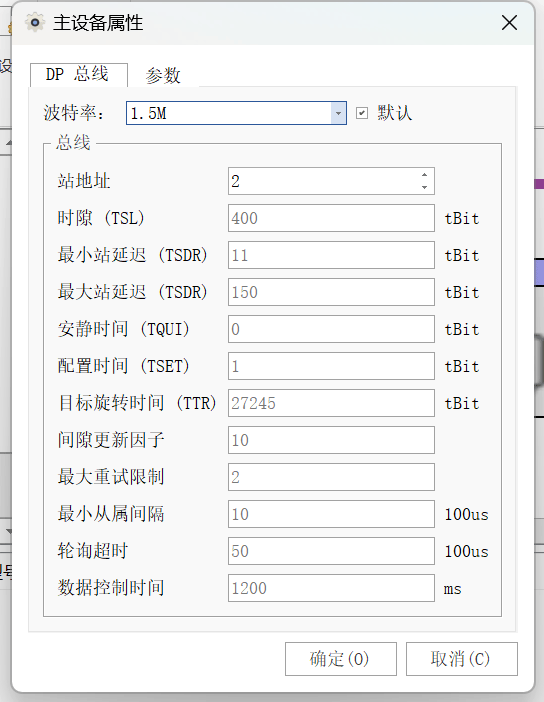Viewport: 544px width, 702px height.
Task: Click the 站地址 label
Action: 84,181
